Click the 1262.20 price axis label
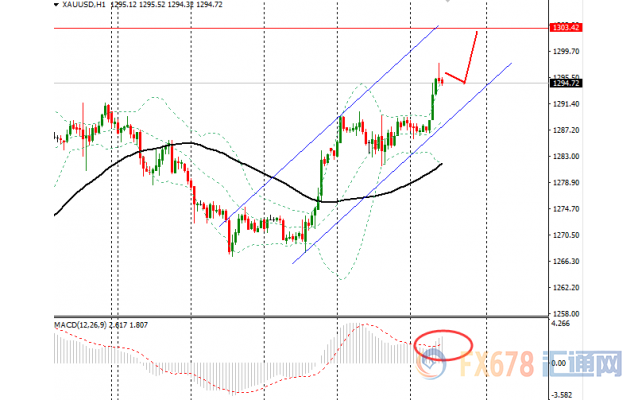 coord(566,288)
